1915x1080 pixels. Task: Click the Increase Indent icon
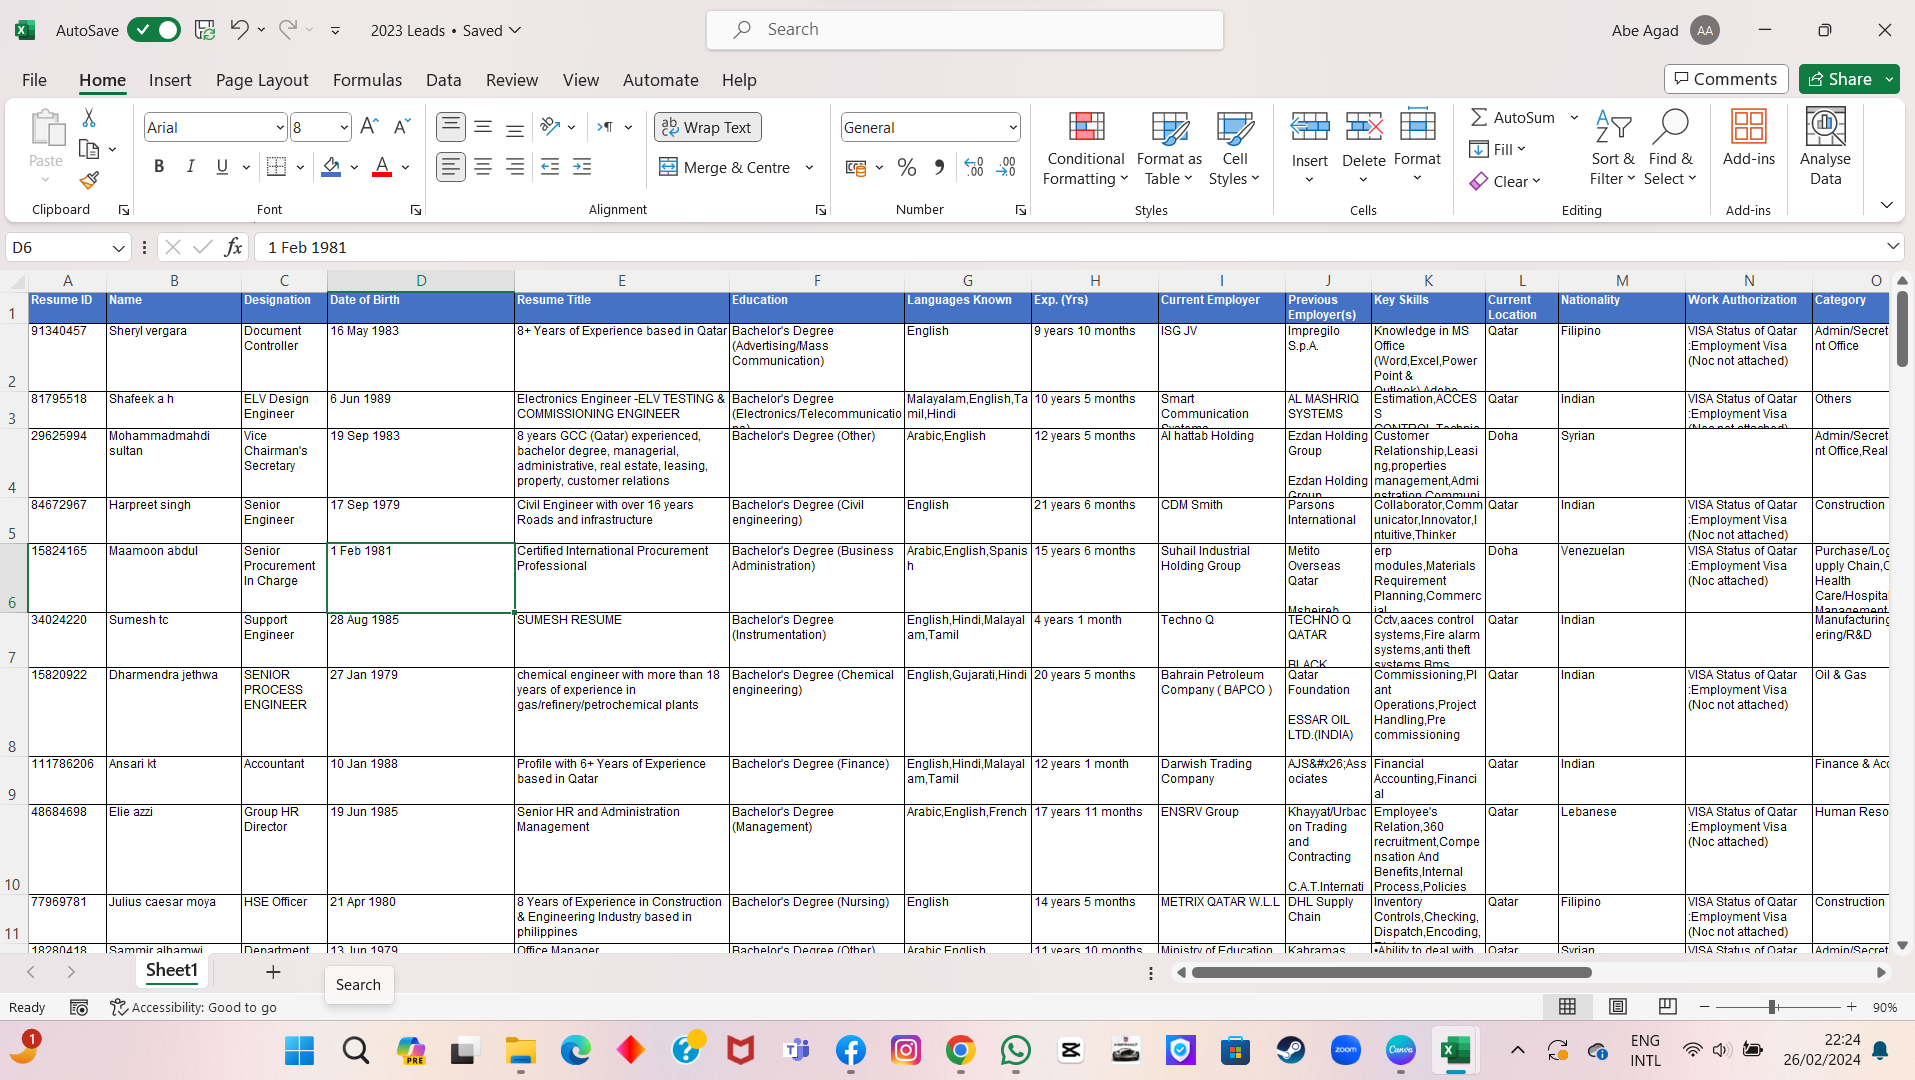coord(582,167)
